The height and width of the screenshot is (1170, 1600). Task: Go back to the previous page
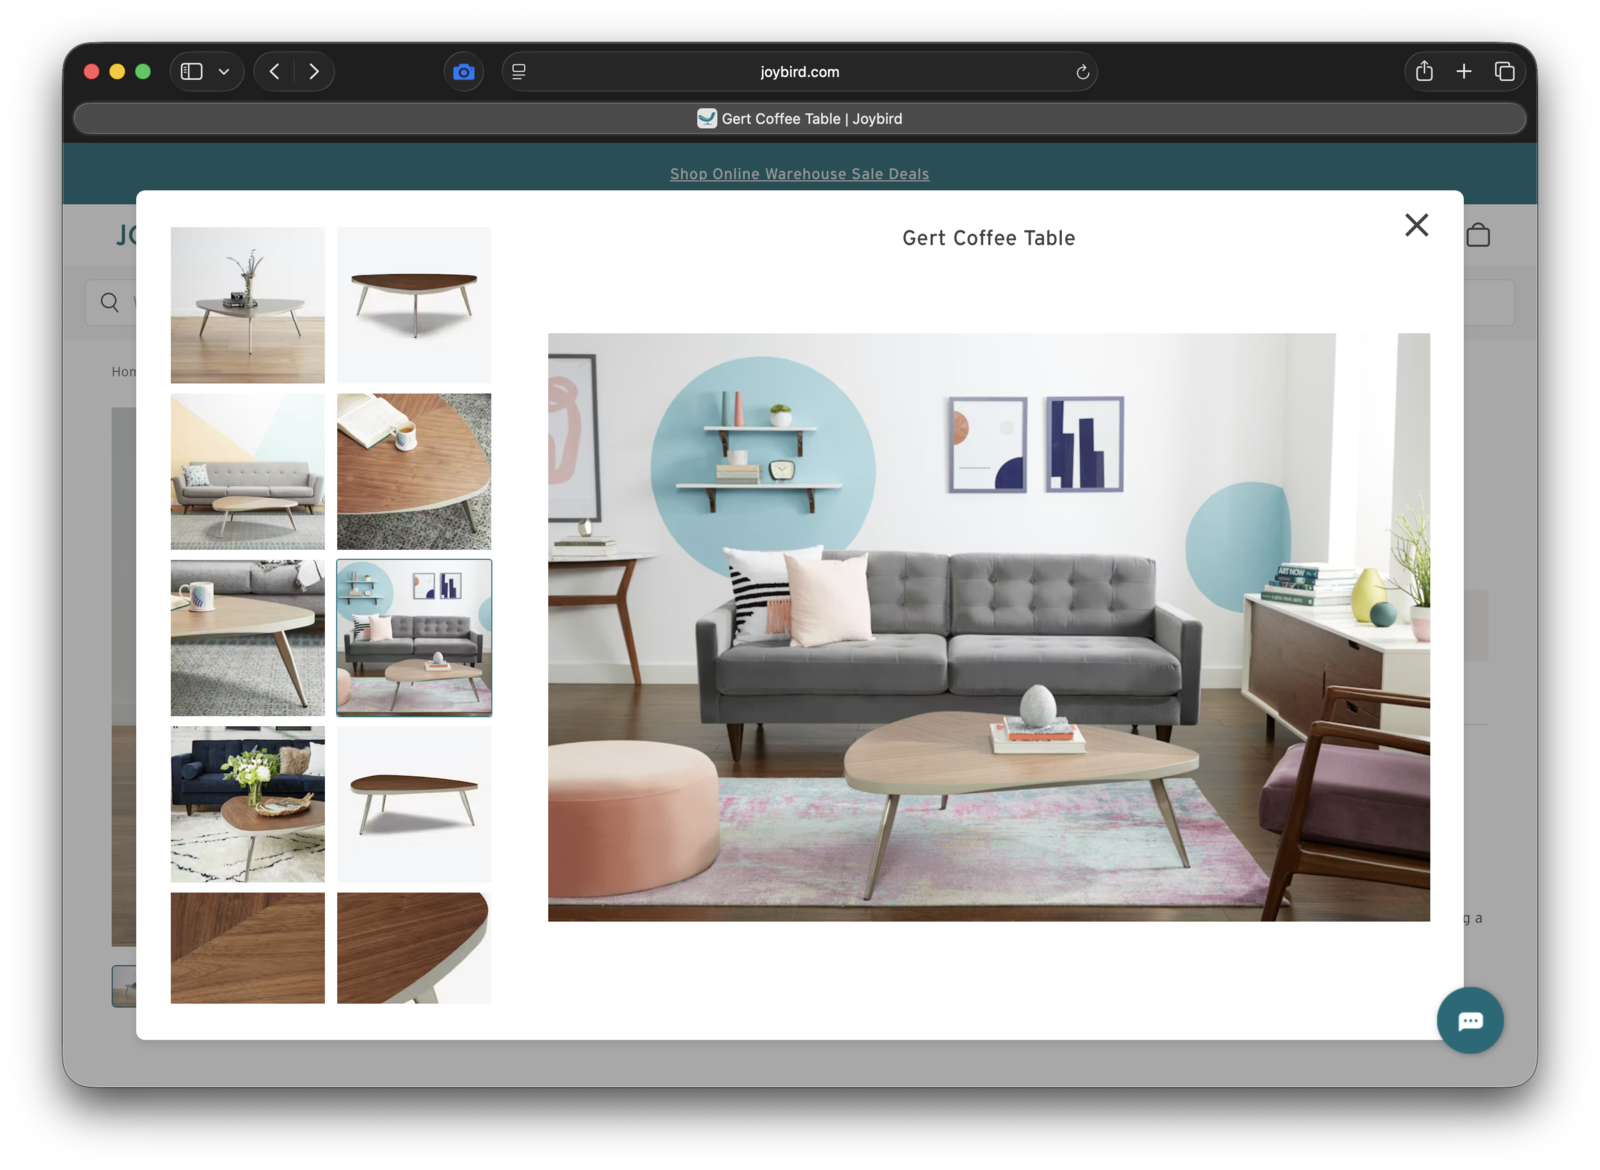tap(275, 72)
